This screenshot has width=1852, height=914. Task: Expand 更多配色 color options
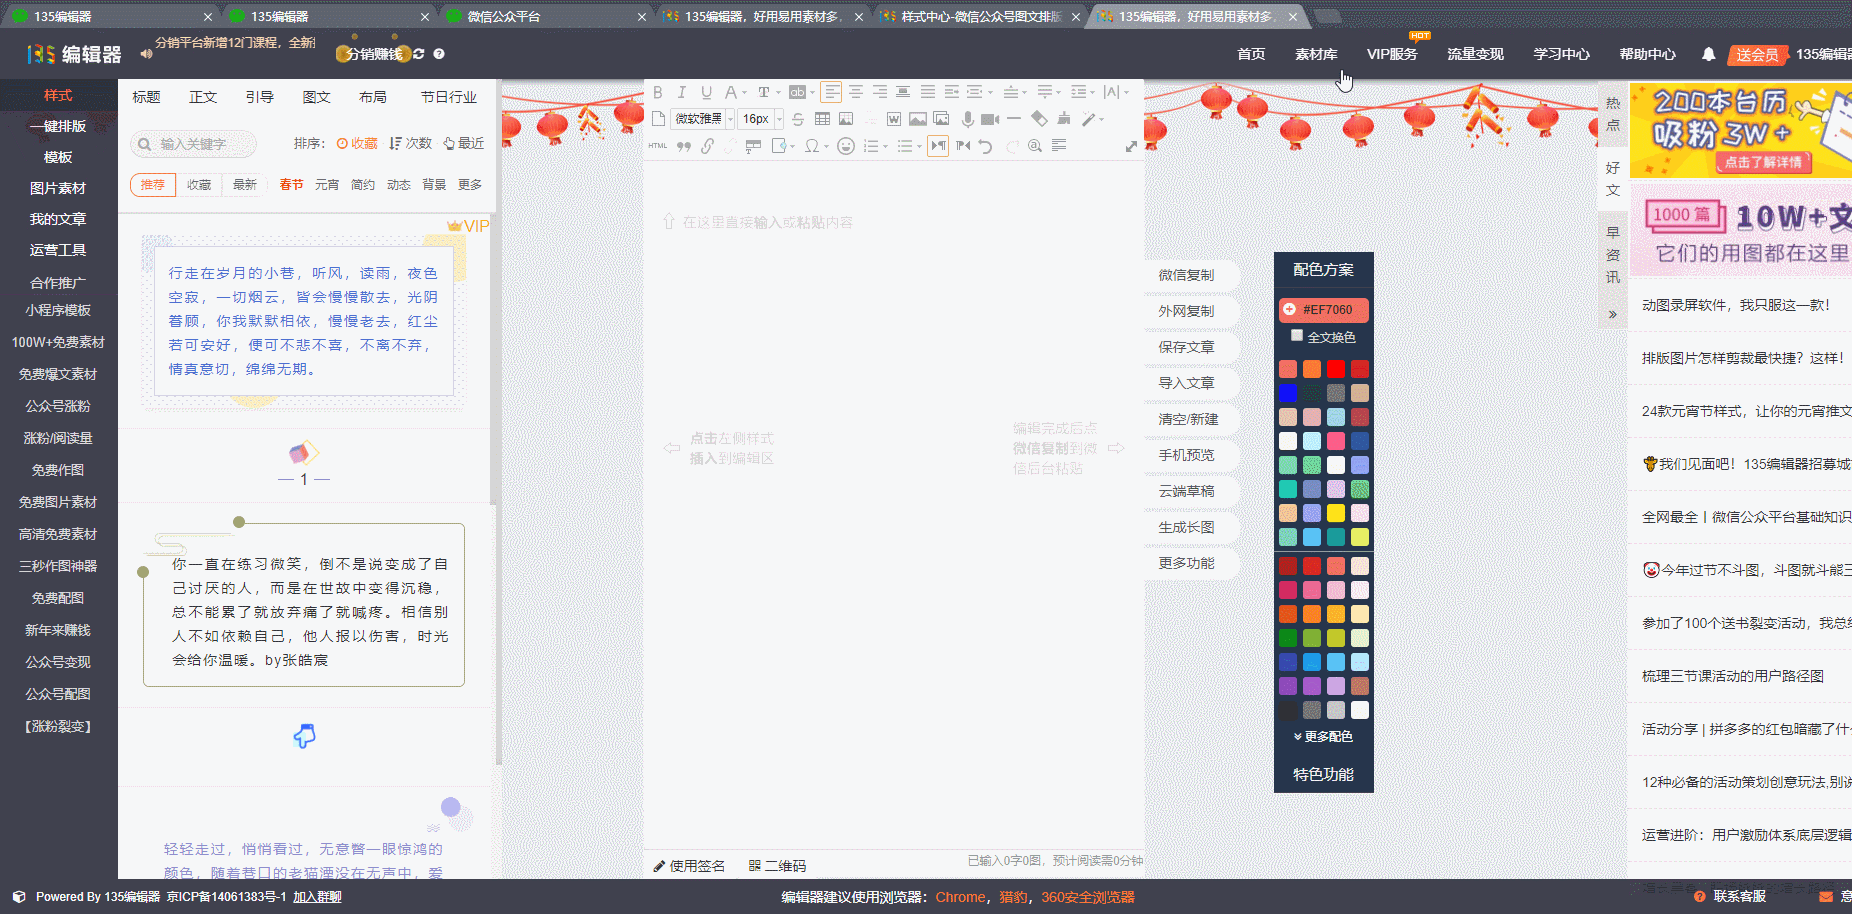coord(1323,736)
